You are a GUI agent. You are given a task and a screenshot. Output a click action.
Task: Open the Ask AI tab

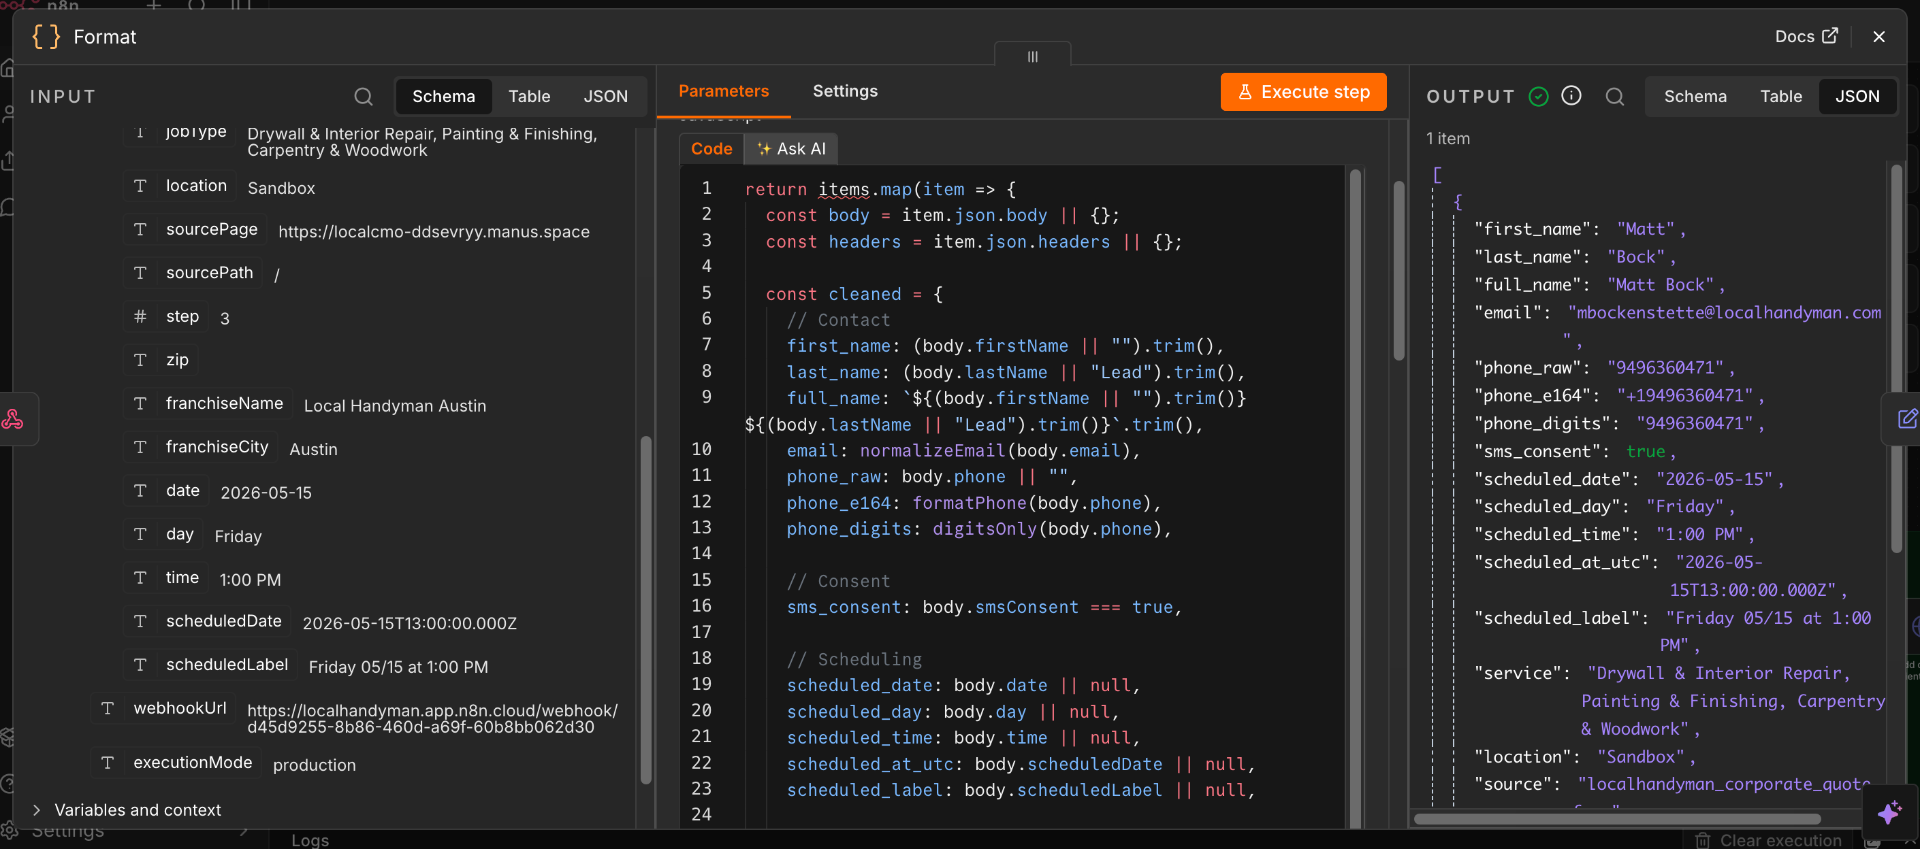[791, 148]
